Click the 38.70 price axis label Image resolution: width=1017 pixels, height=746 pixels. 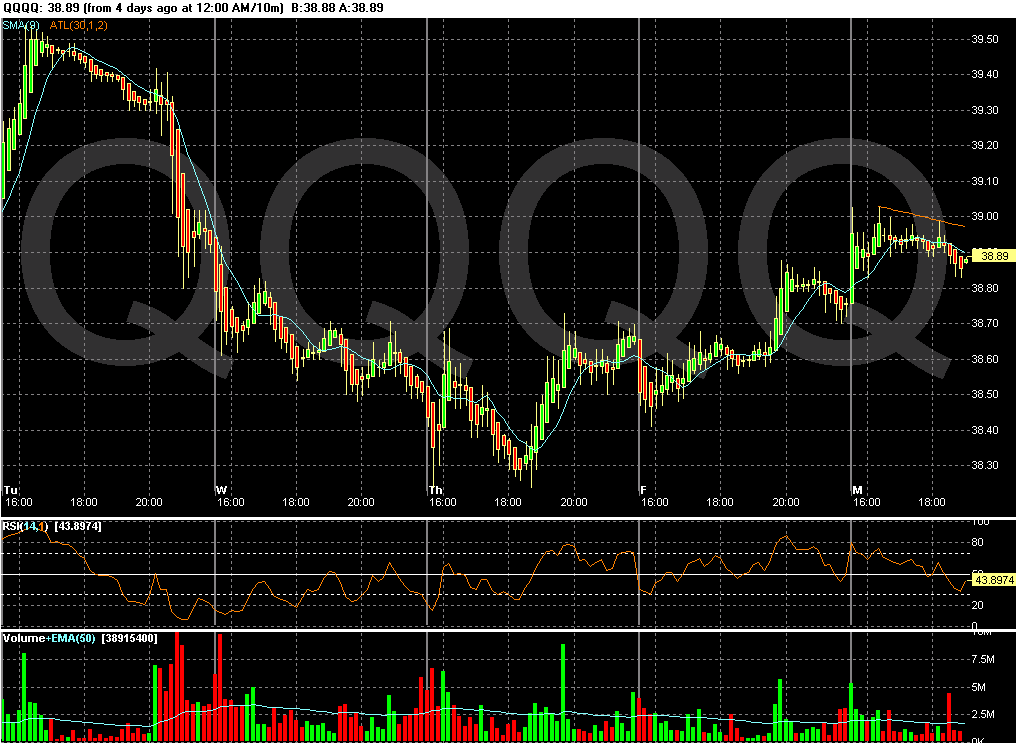985,323
